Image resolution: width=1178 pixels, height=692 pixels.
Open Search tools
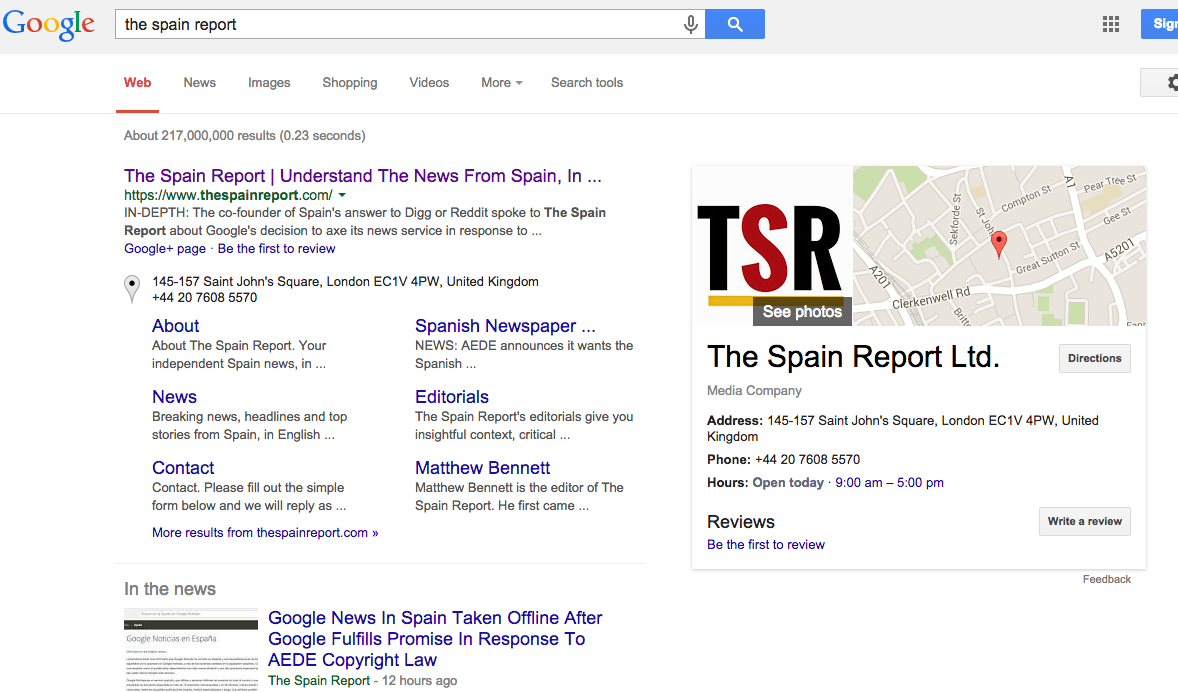click(587, 83)
